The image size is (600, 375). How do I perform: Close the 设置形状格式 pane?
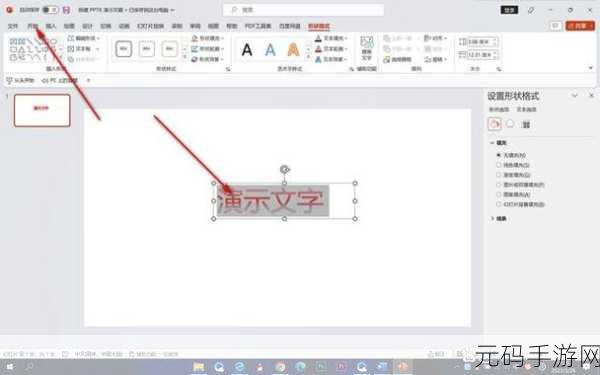[x=591, y=95]
